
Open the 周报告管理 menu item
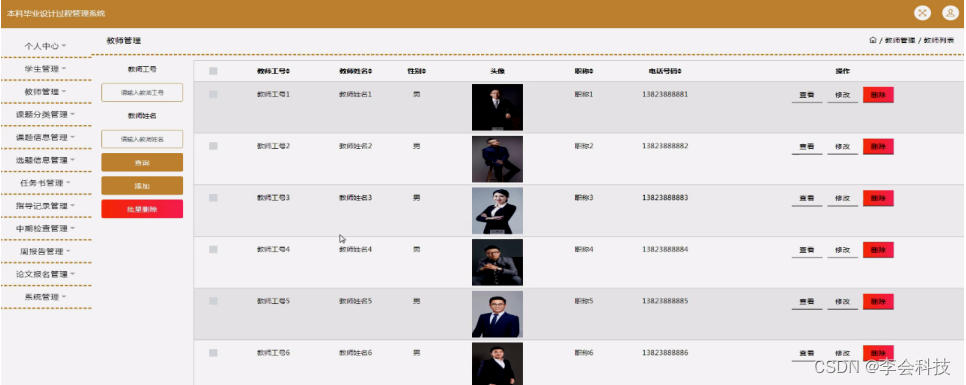(x=46, y=251)
